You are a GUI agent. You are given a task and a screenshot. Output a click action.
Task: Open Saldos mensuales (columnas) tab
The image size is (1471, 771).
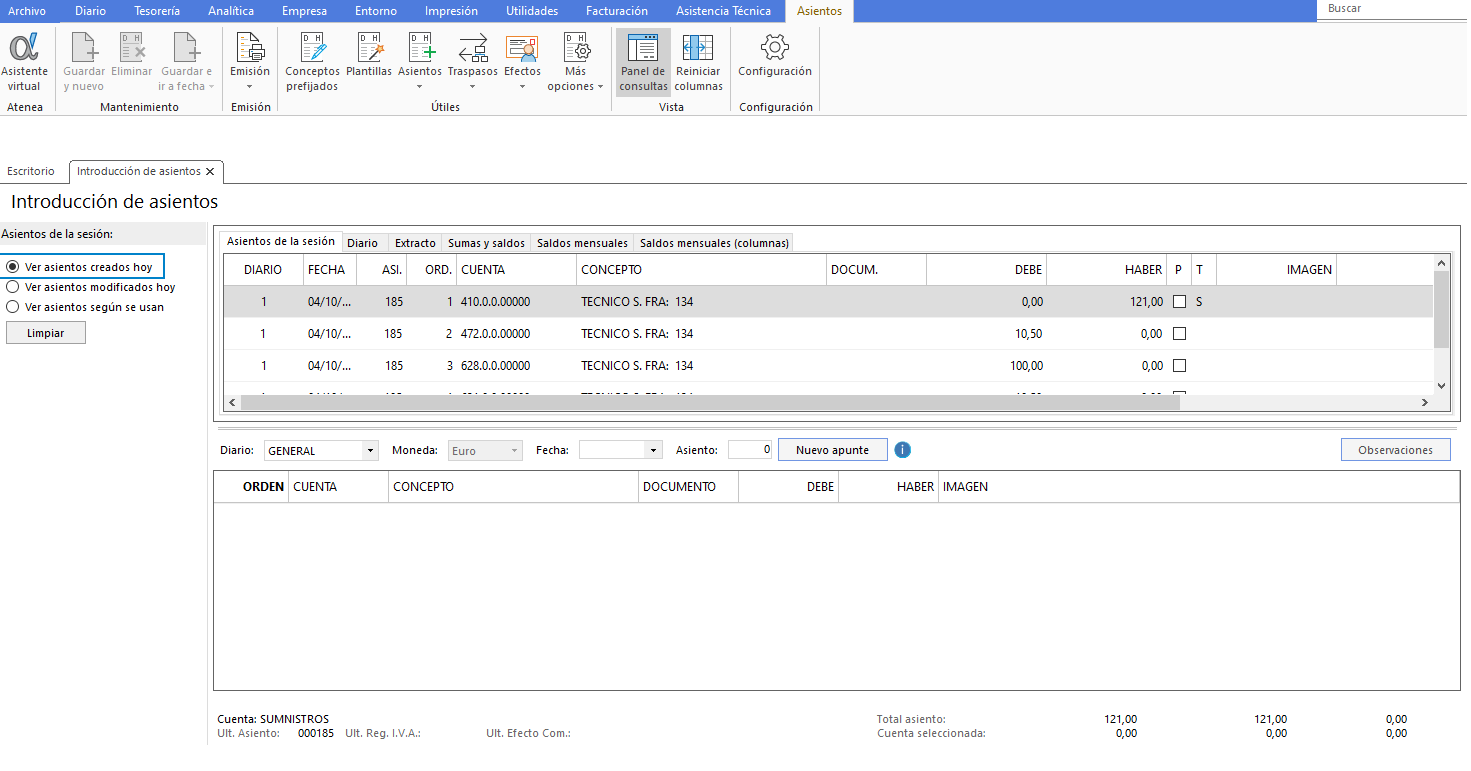click(714, 243)
